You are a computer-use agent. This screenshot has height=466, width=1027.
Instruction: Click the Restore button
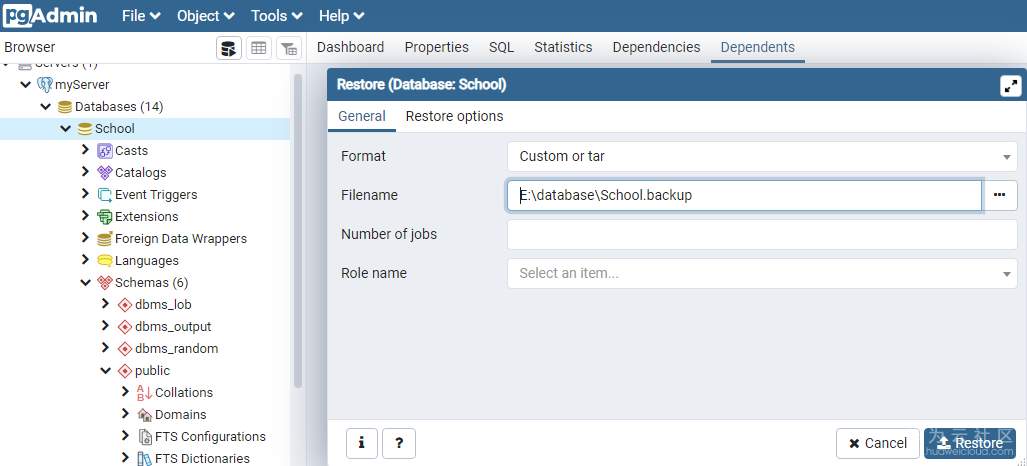(969, 443)
